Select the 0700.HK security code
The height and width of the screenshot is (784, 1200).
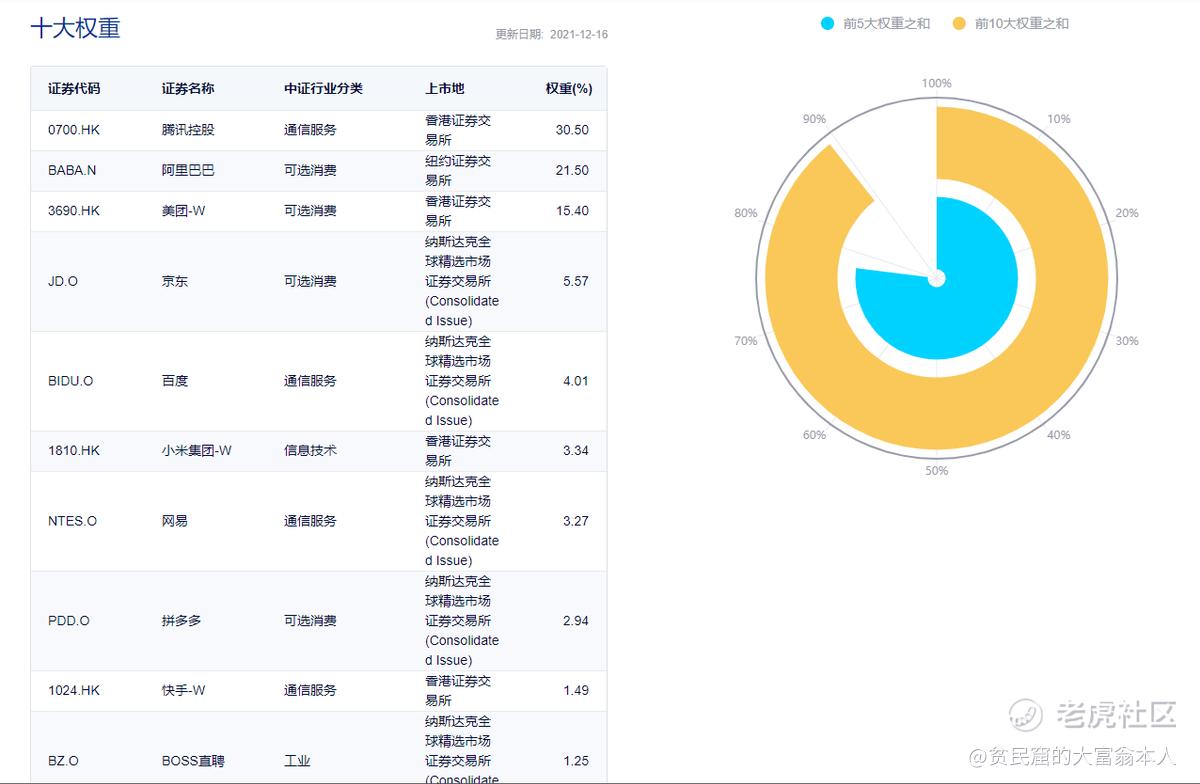(x=74, y=130)
